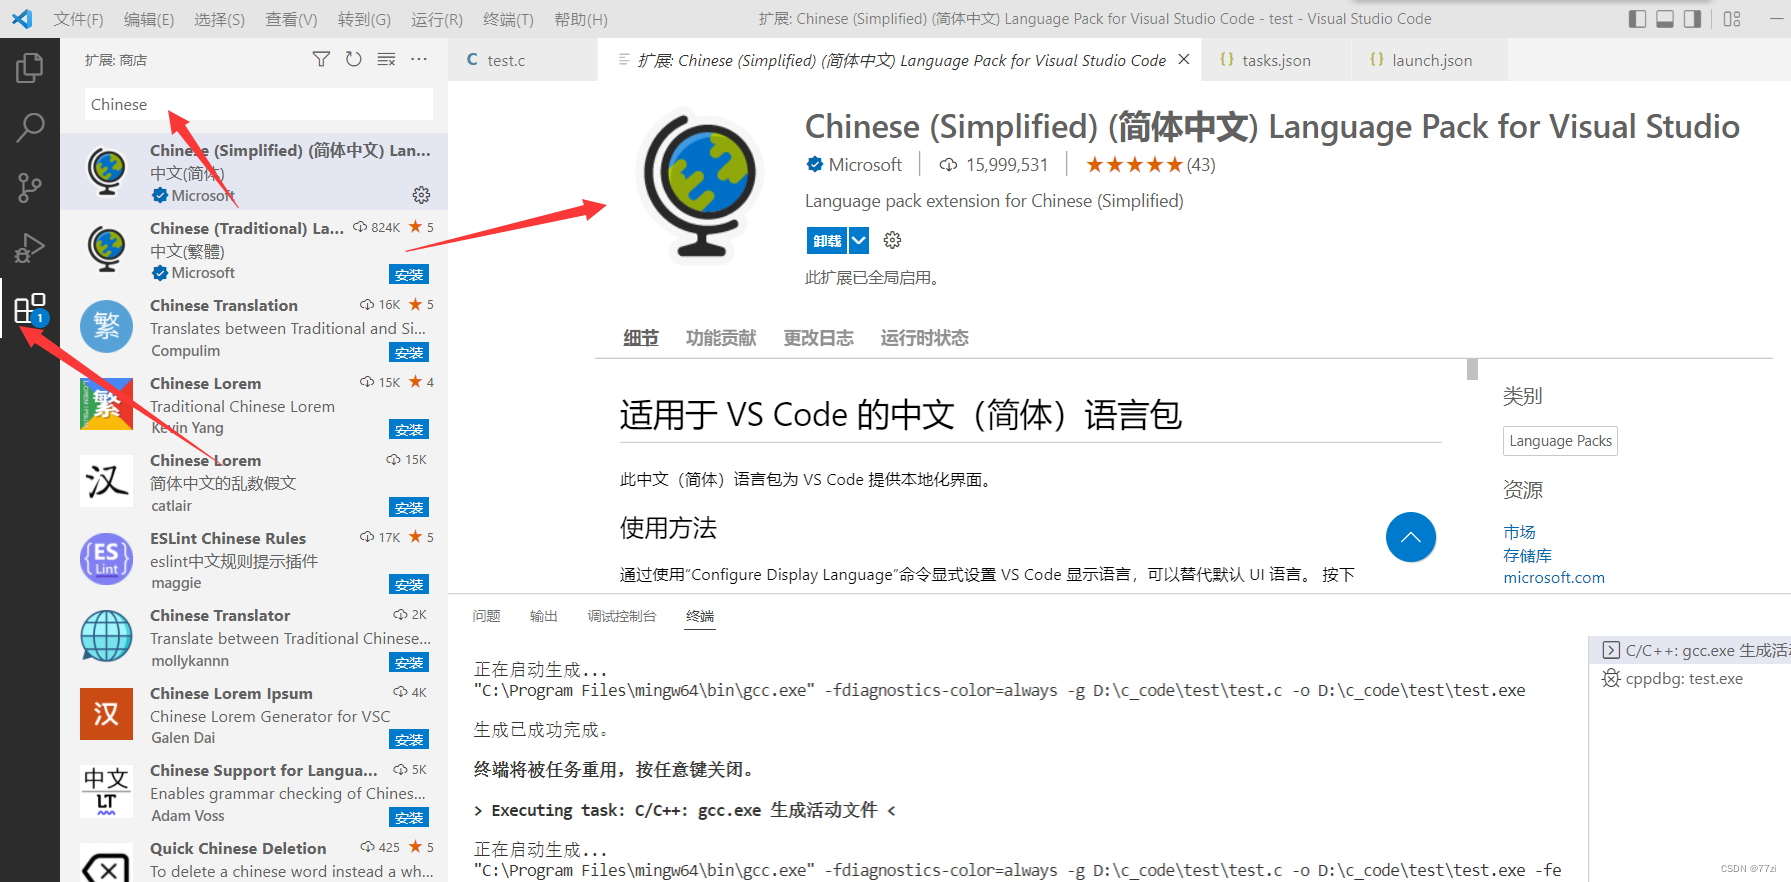Select the 运行时状态 tab
1791x882 pixels.
[x=924, y=338]
